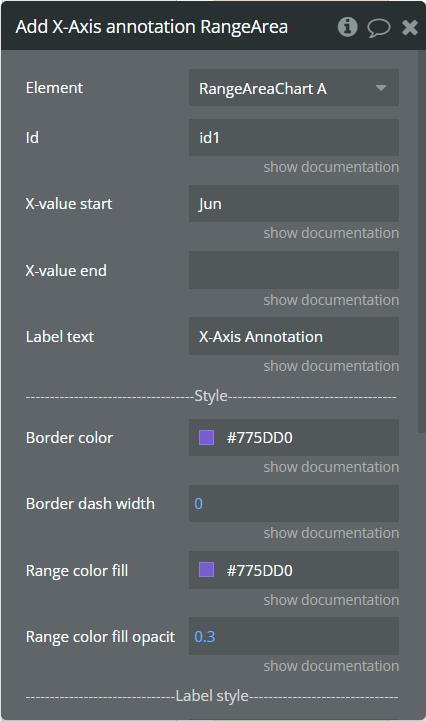
Task: Open the Range color fill swatch
Action: [x=206, y=570]
